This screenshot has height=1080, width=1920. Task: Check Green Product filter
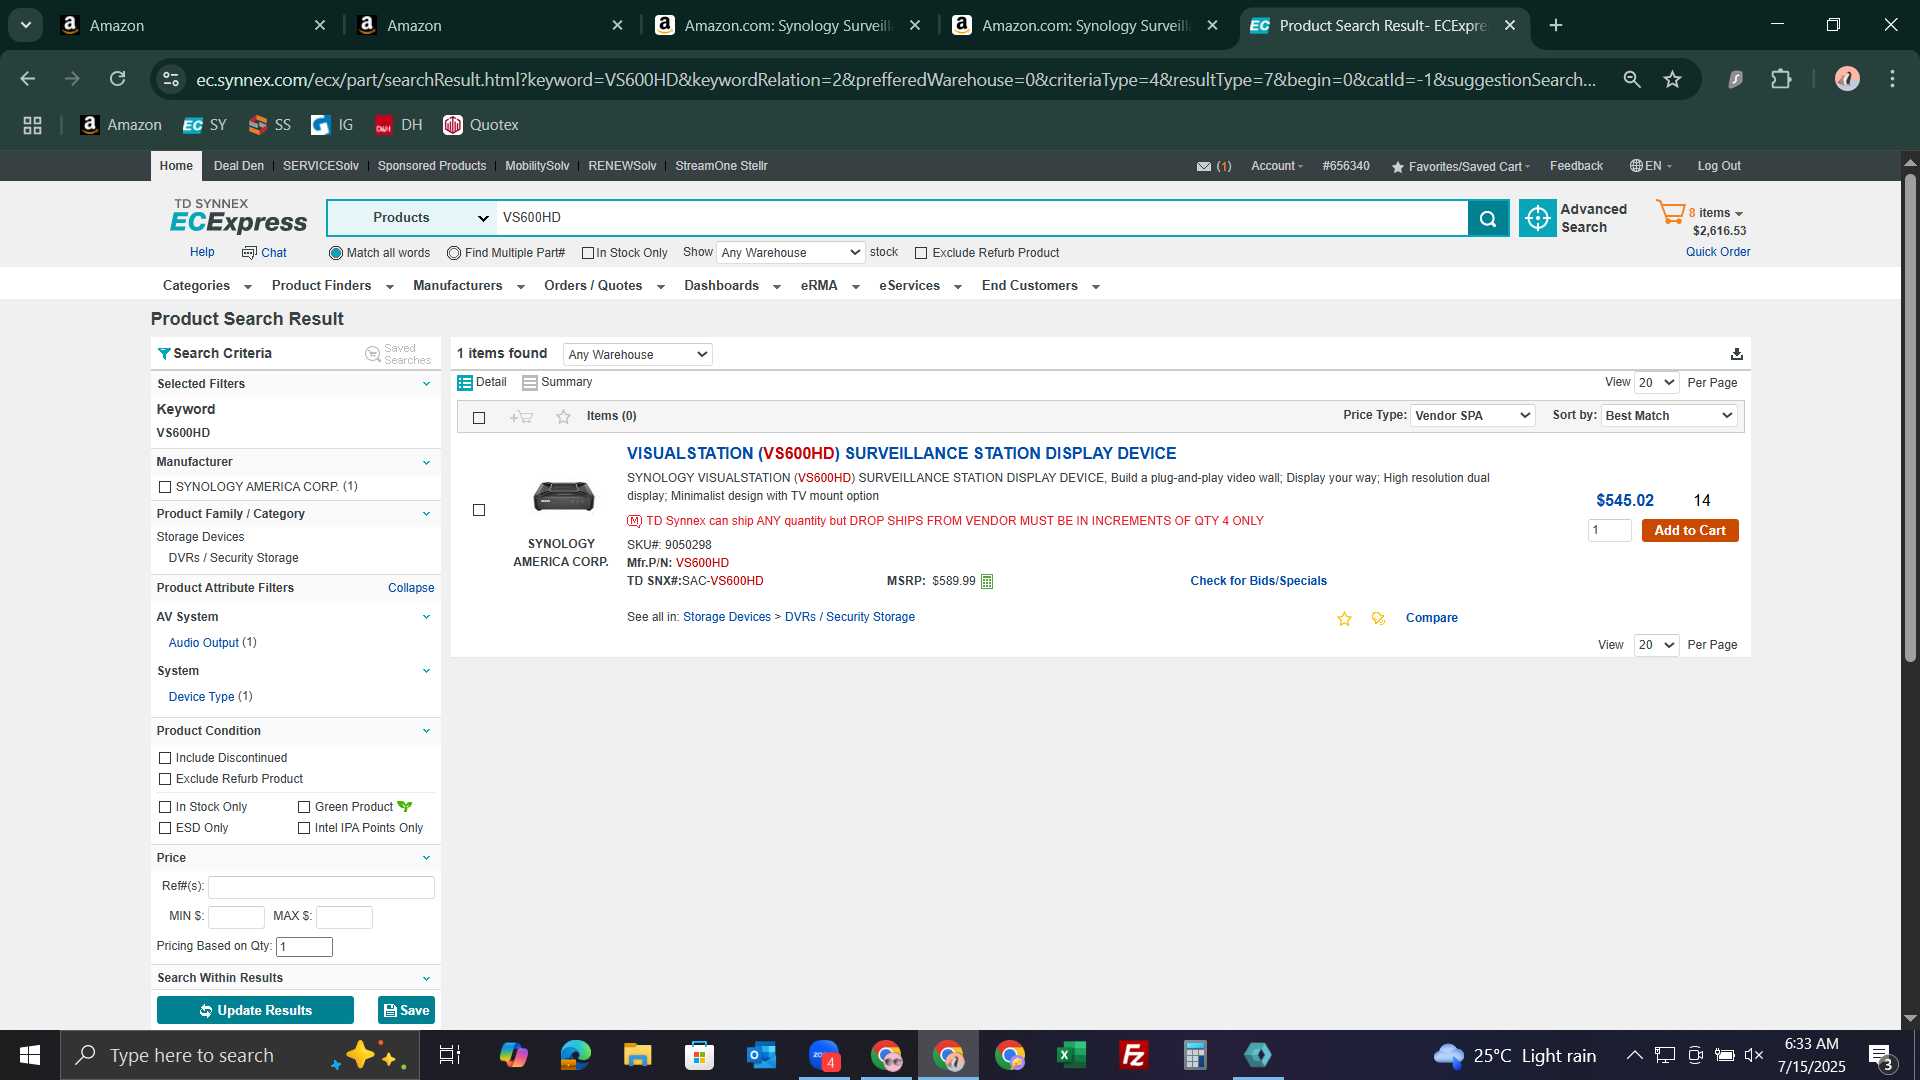point(304,807)
